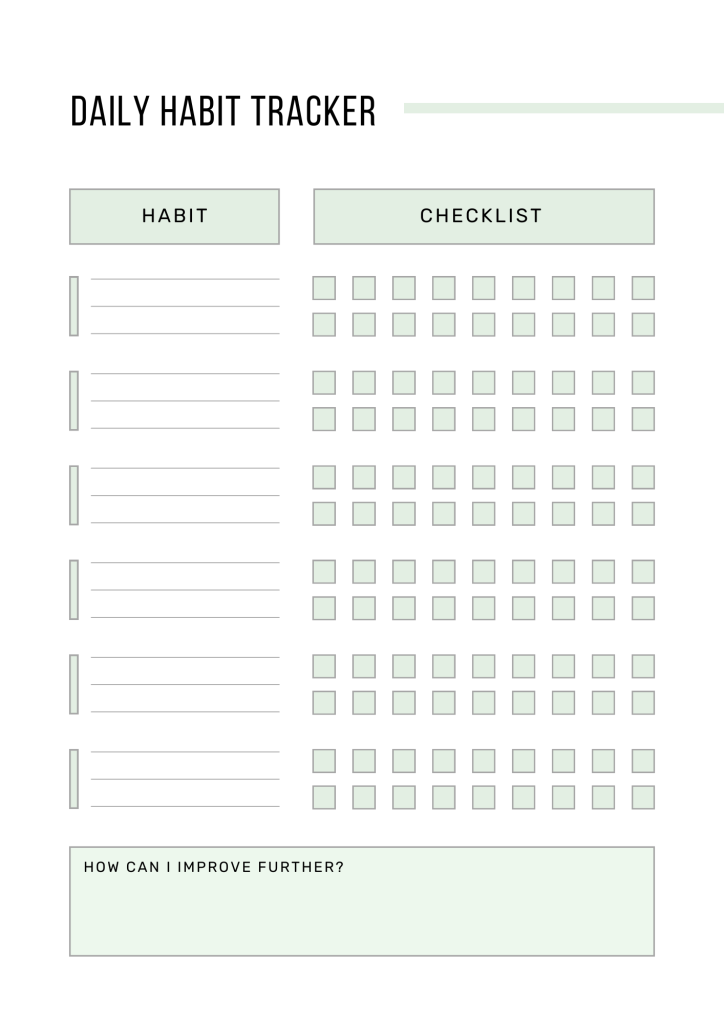Click the vertical marker bar of the second habit
Screen dimensions: 724x1024
pyautogui.click(x=74, y=401)
